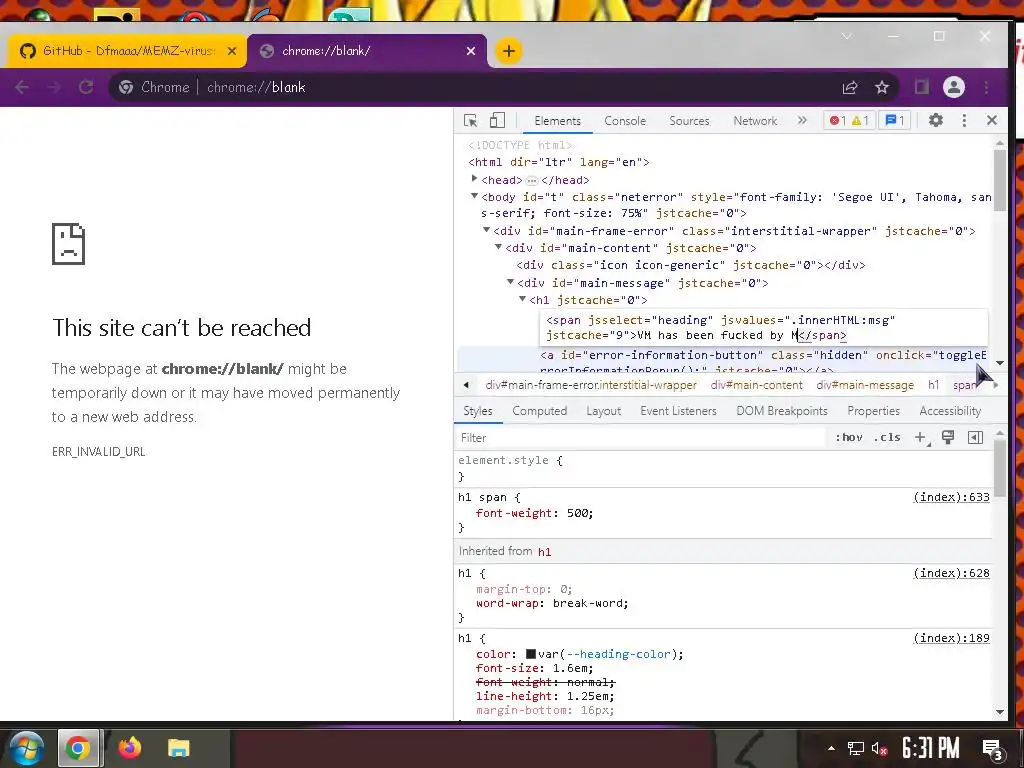1024x768 pixels.
Task: Open the (index):633 source link
Action: point(951,497)
